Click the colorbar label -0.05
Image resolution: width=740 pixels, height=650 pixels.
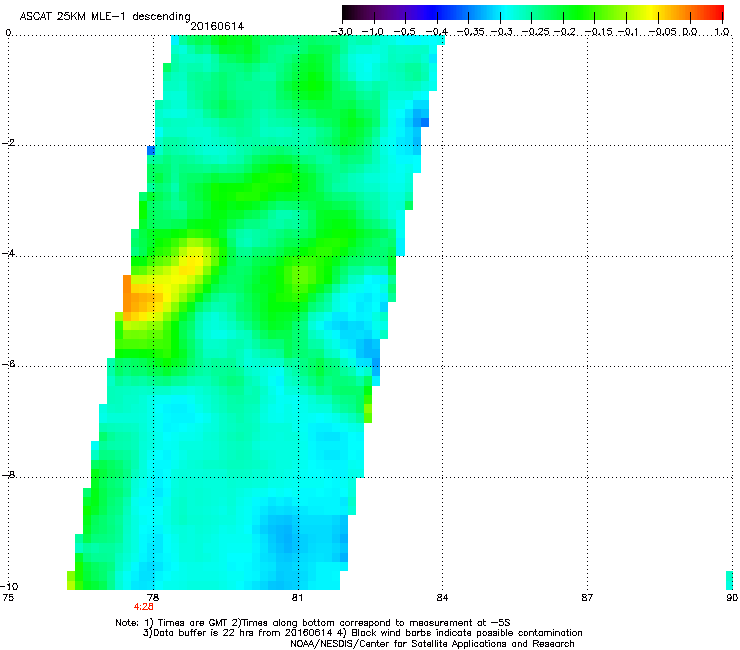pos(663,32)
